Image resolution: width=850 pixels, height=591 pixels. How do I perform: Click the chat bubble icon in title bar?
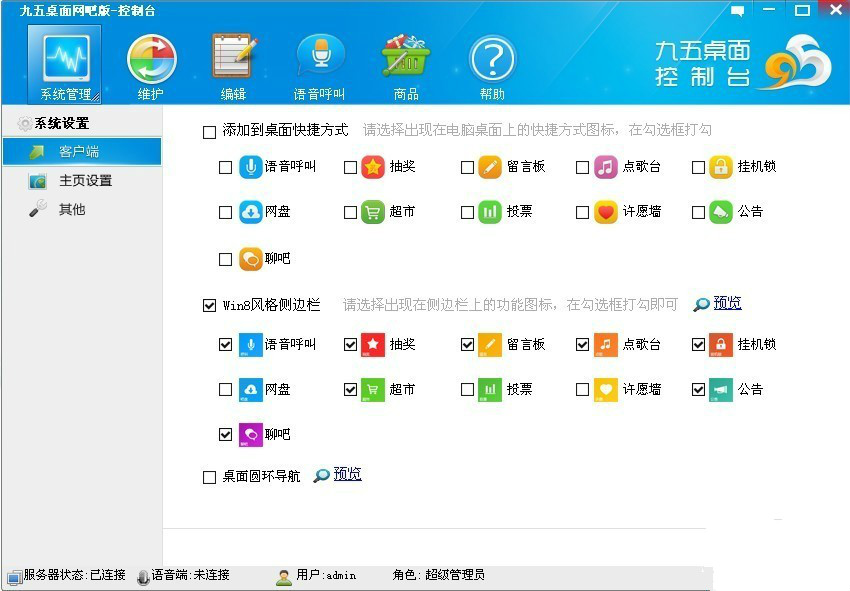pyautogui.click(x=736, y=9)
